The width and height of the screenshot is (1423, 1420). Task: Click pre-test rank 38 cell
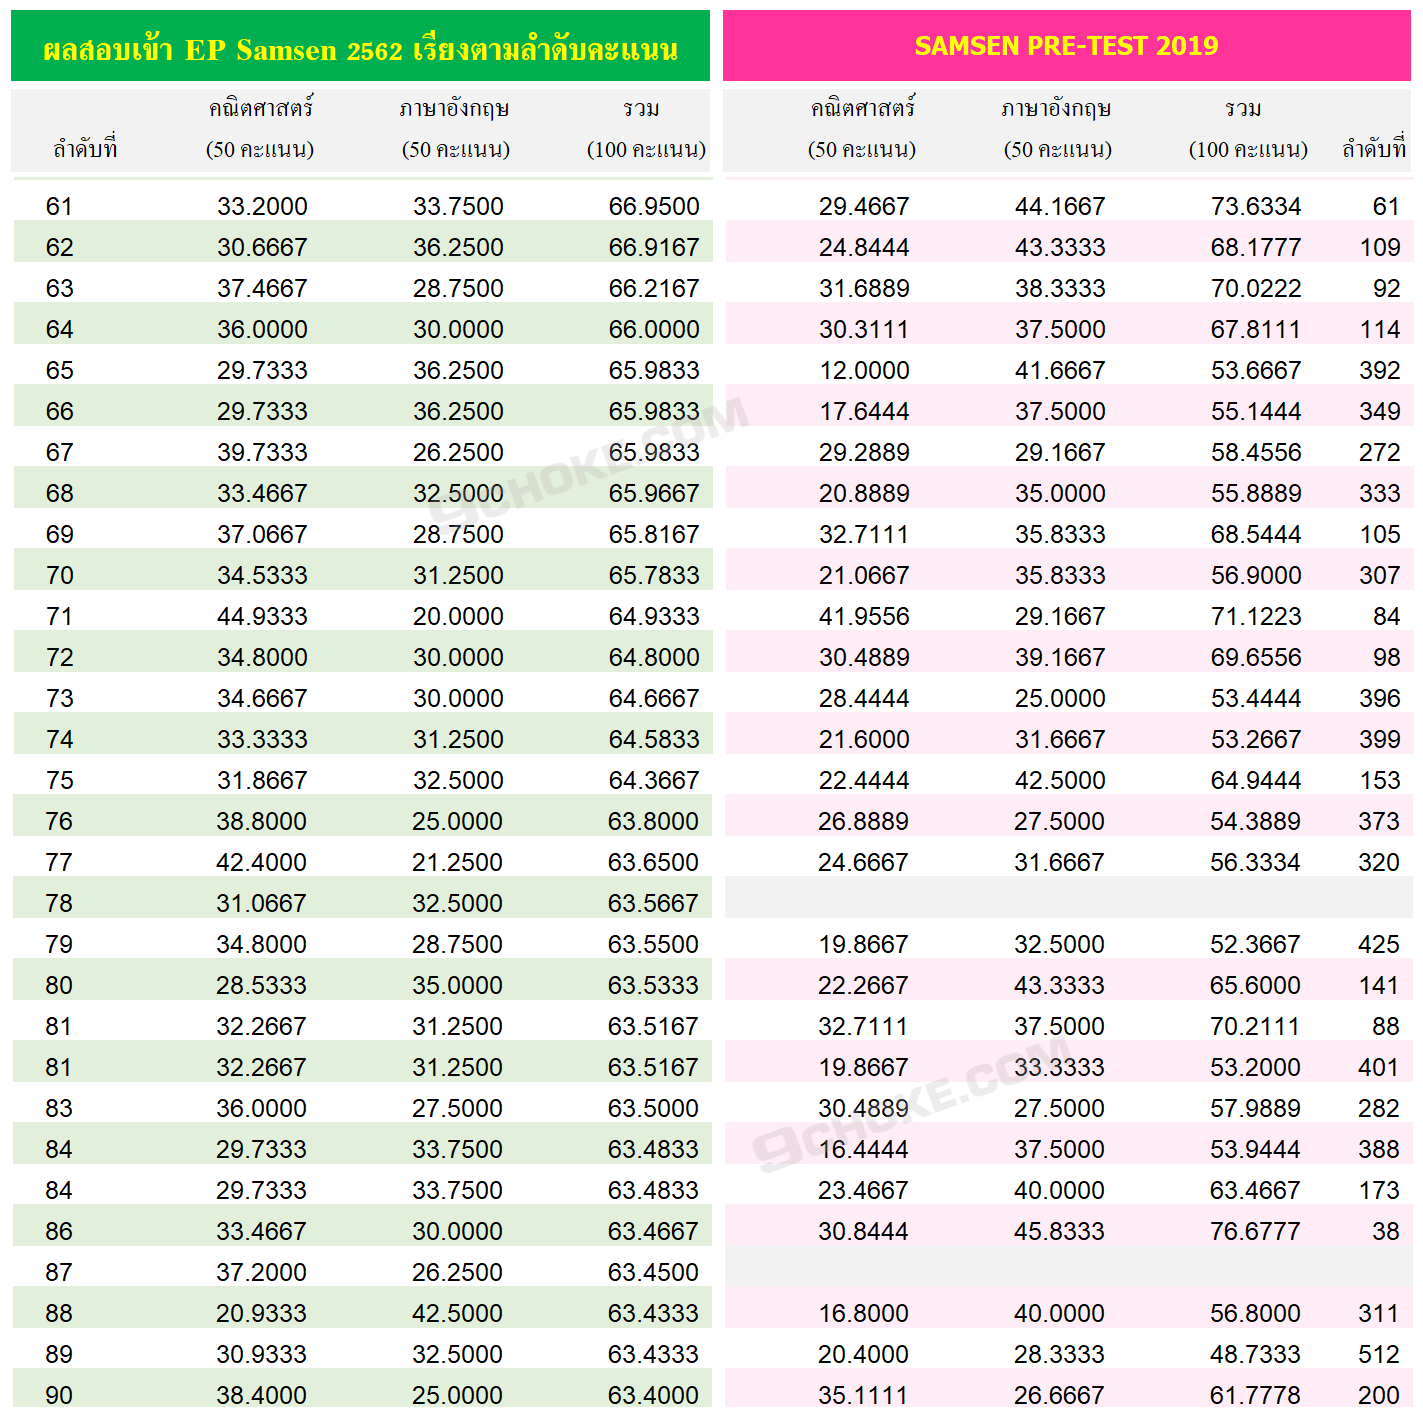coord(1385,1231)
